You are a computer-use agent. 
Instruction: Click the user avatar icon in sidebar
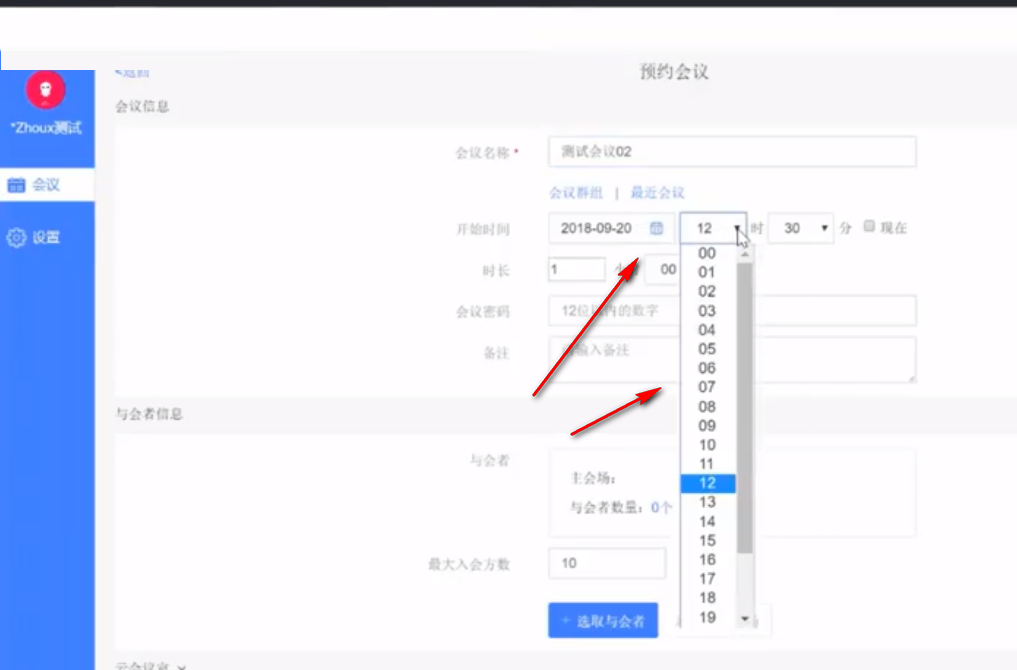pos(46,91)
